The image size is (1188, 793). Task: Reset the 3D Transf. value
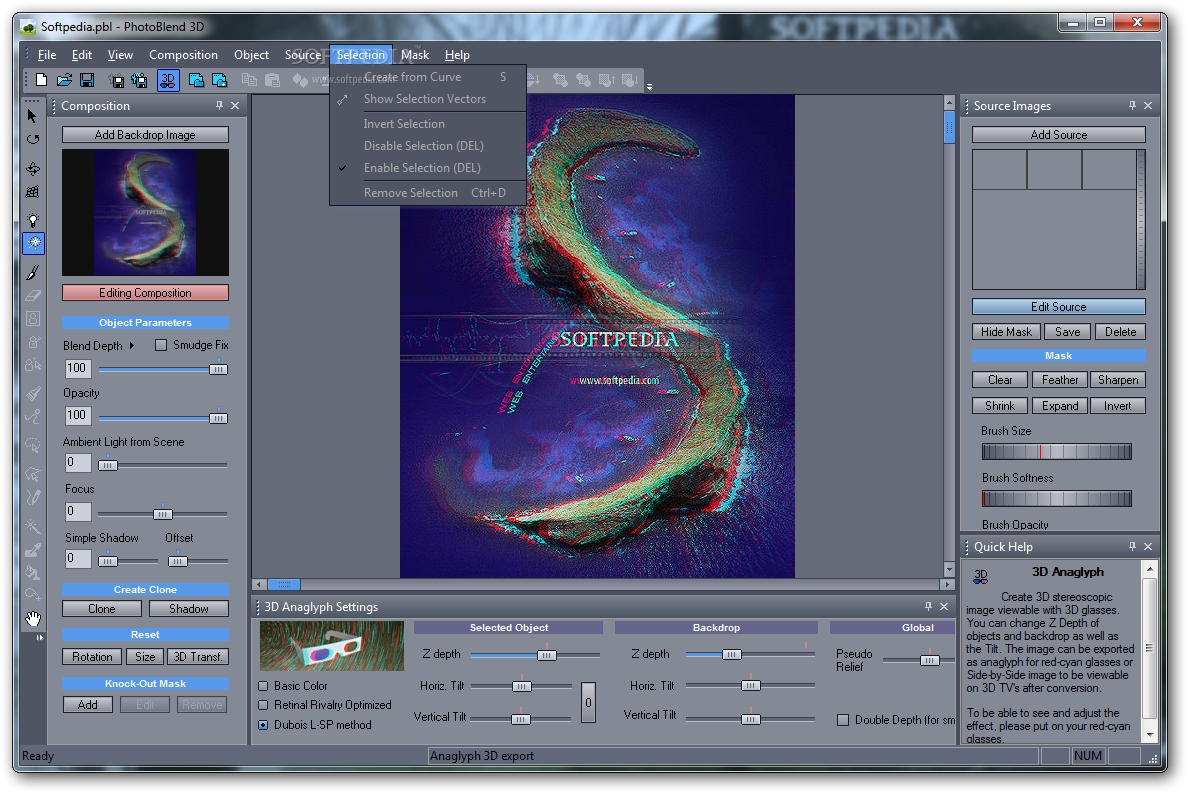pos(197,657)
